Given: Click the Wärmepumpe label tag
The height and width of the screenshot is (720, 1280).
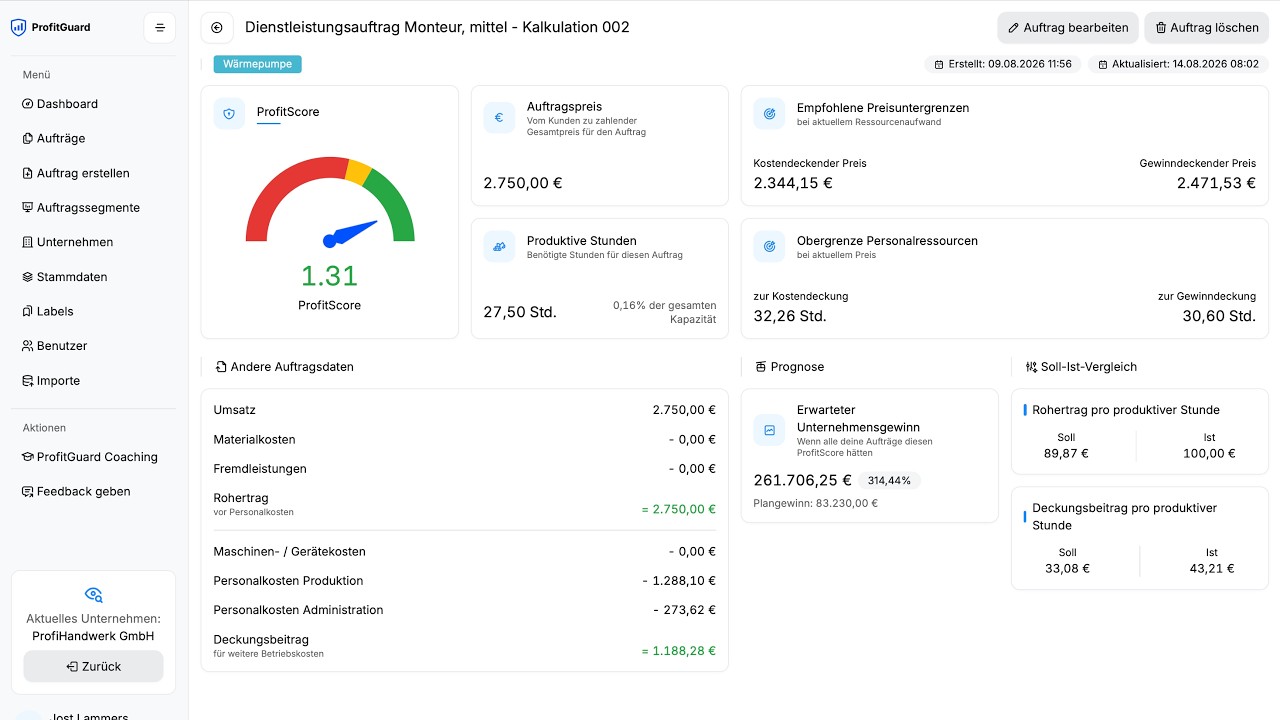Looking at the screenshot, I should 258,64.
